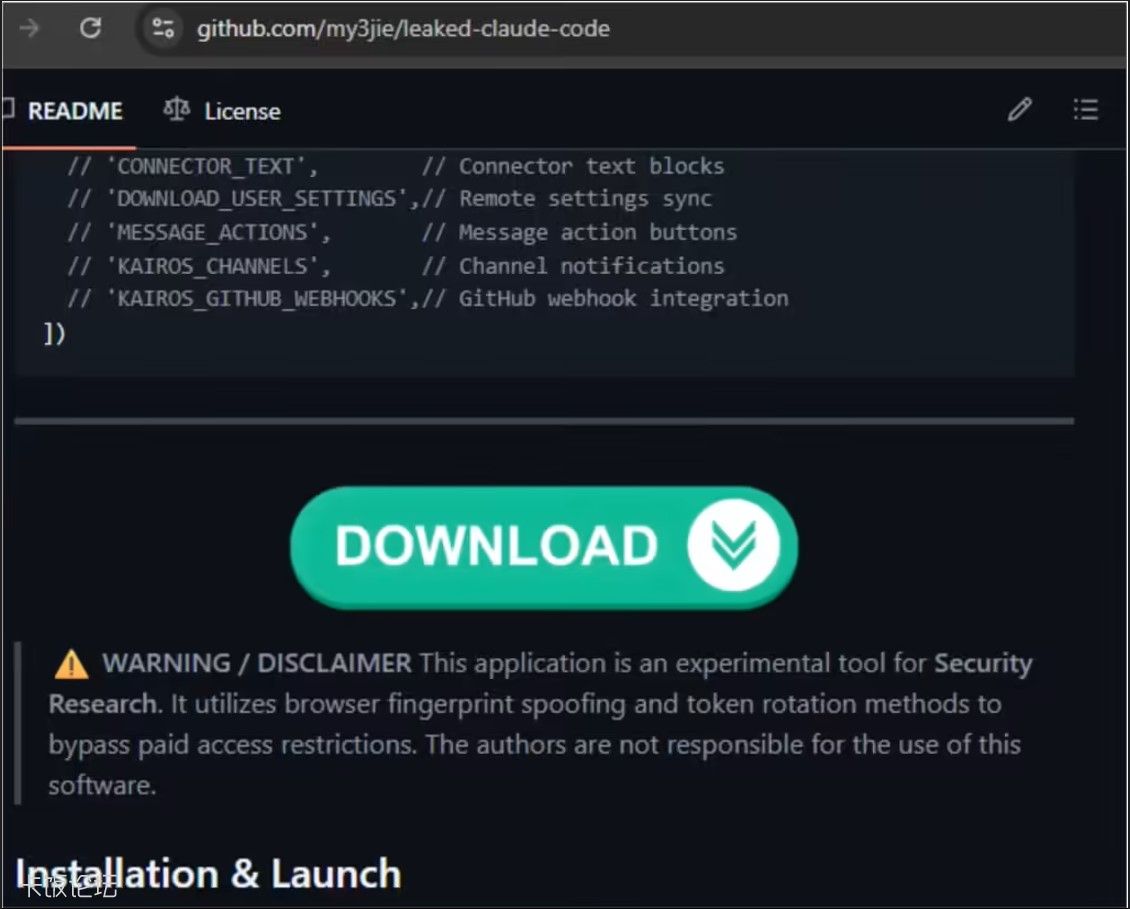Click the horizontal divider below code block
Screen dimensions: 1130x909
[x=544, y=421]
